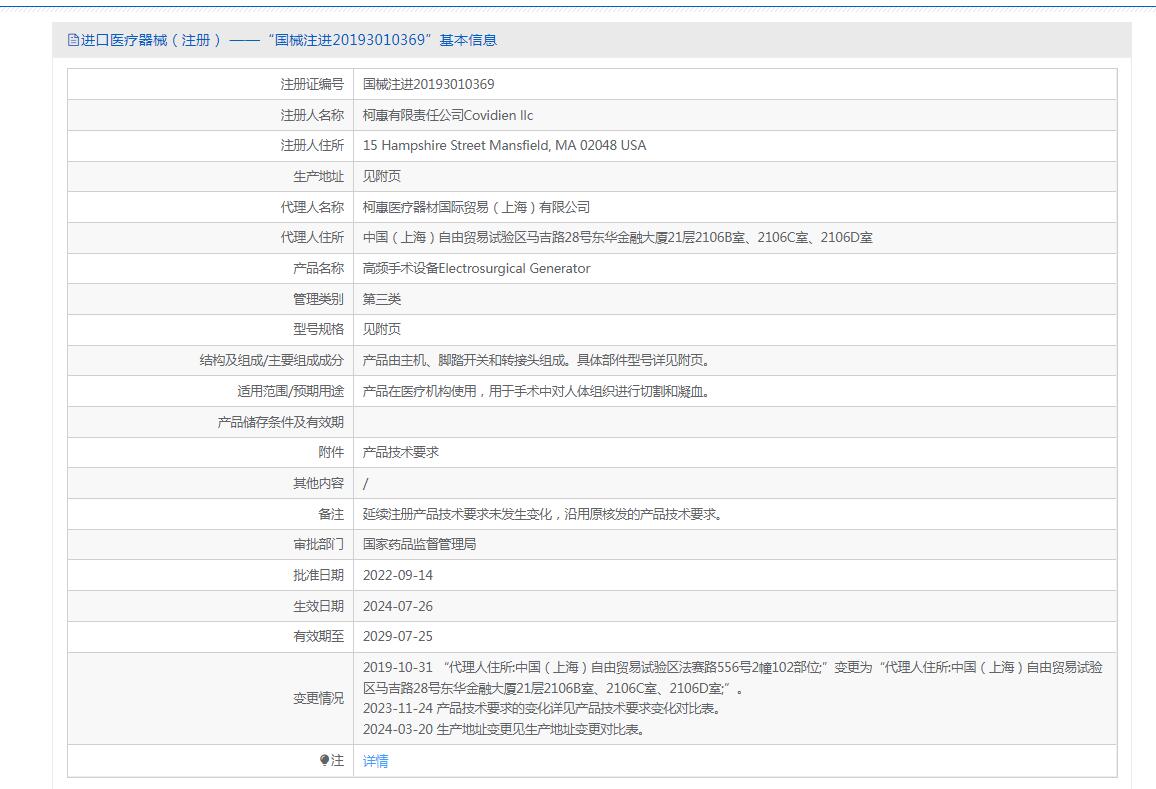
Task: Click the 见附页 value in 生产地址 row
Action: pyautogui.click(x=382, y=176)
